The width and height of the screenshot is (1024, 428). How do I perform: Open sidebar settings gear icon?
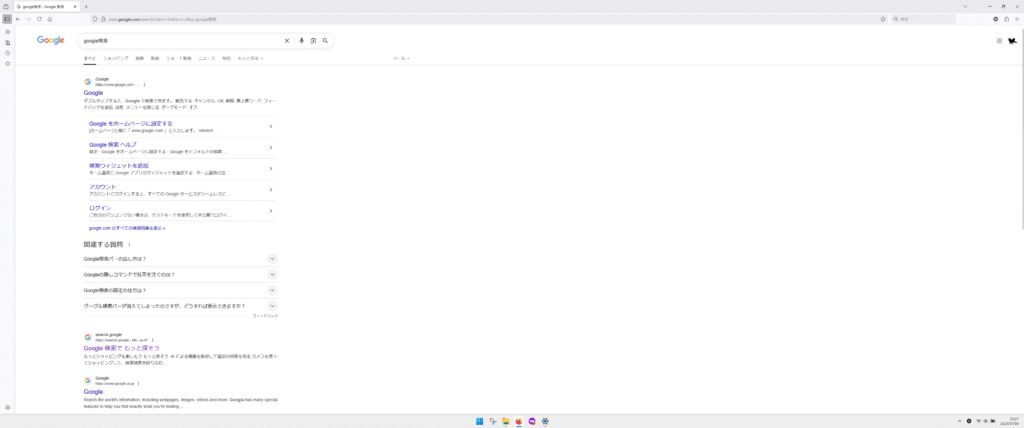(7, 407)
